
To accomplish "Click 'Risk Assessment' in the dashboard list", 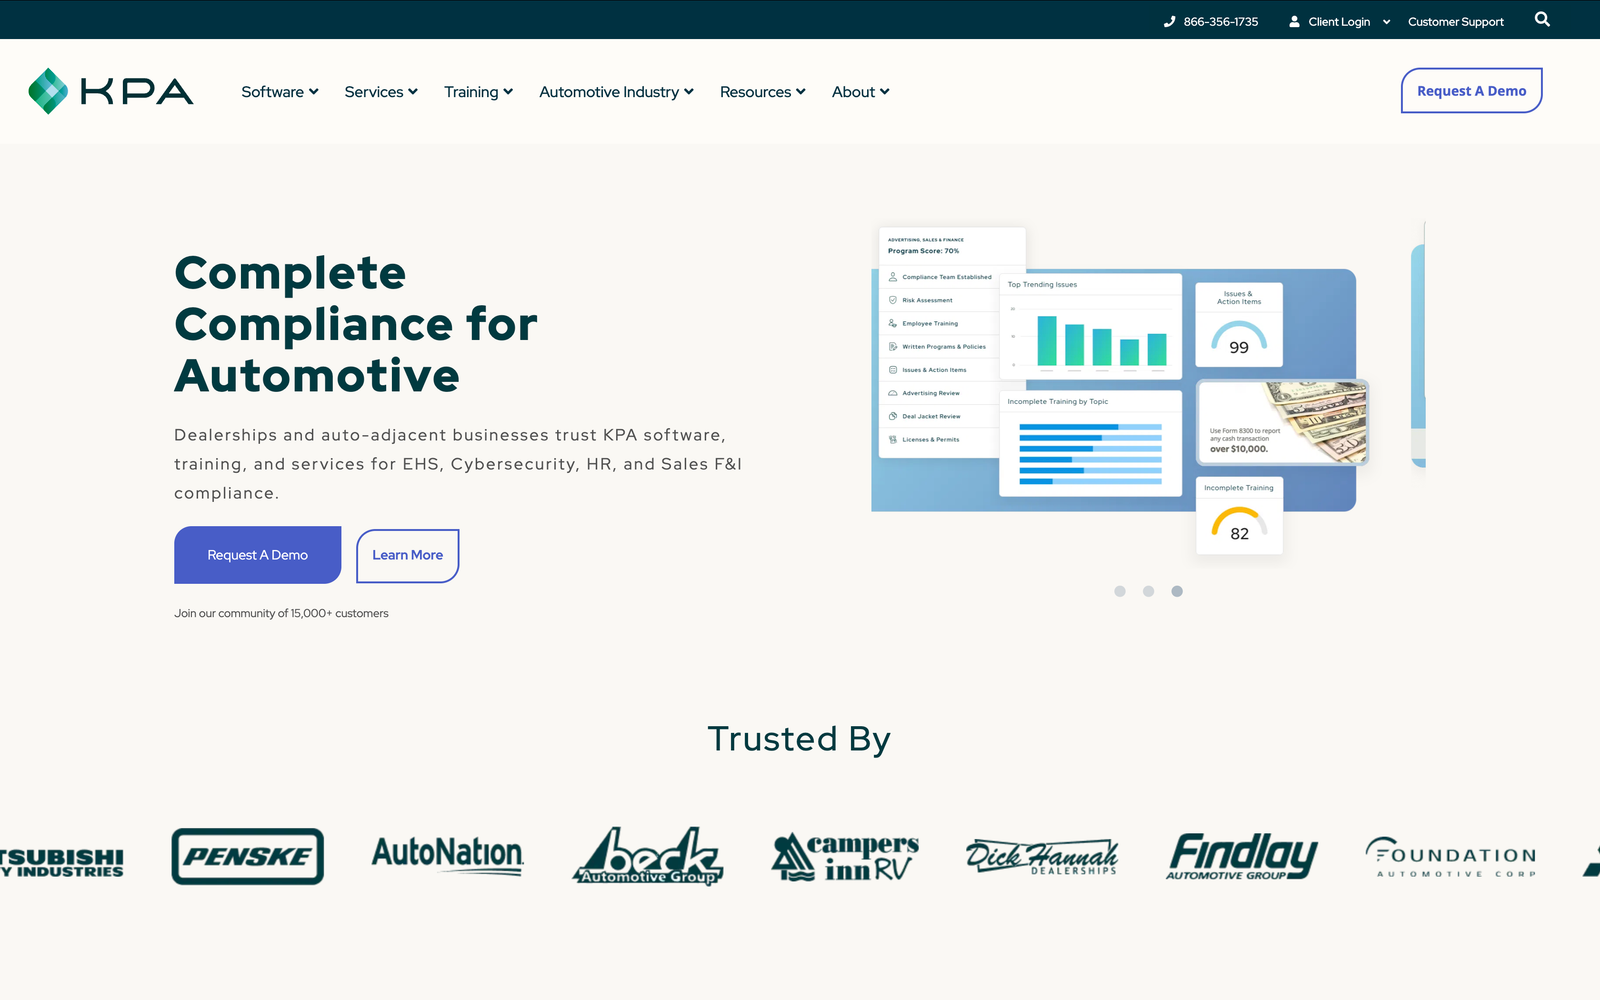I will [x=927, y=300].
